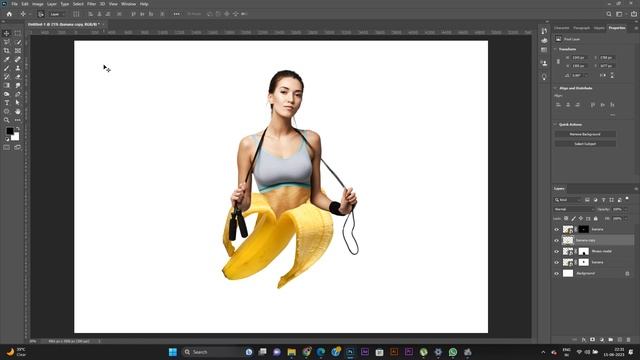The image size is (640, 360).
Task: Switch to the Paragraph tab
Action: [x=582, y=28]
